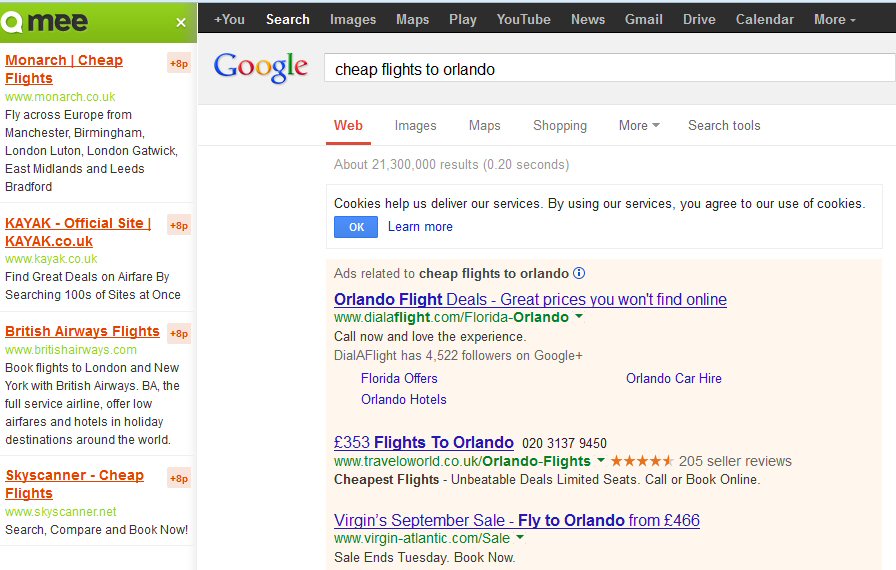Click the +8p reward badge for Skyscanner
The image size is (896, 570).
[179, 479]
